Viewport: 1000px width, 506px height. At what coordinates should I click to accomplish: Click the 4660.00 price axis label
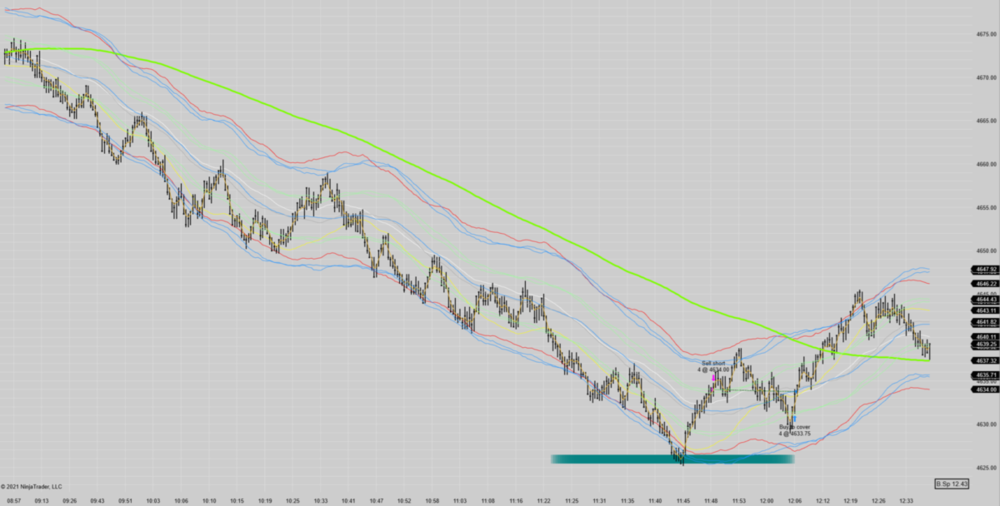click(x=985, y=164)
